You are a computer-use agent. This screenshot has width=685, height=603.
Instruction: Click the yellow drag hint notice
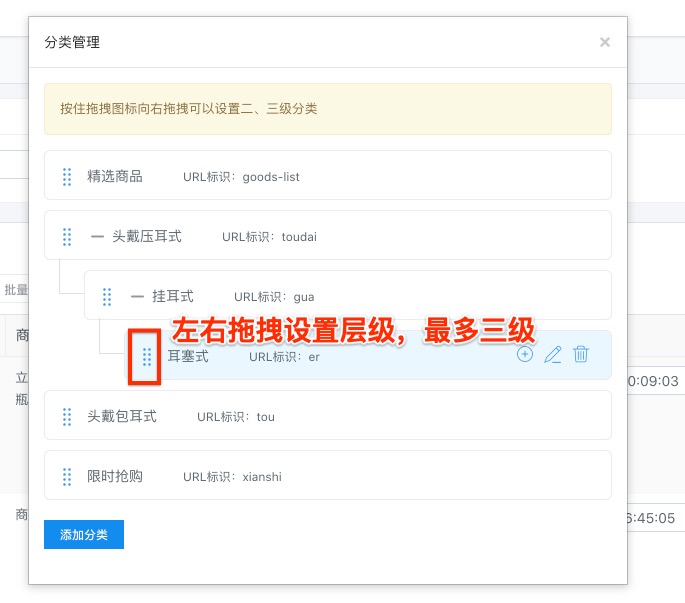327,108
